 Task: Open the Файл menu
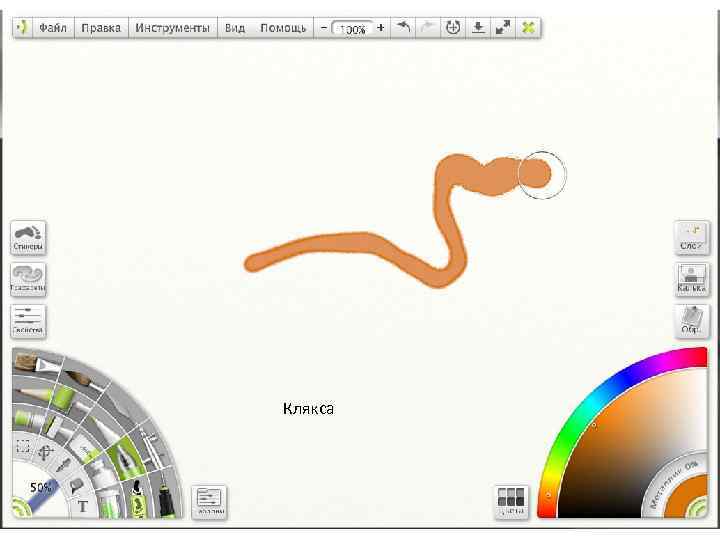tap(53, 28)
